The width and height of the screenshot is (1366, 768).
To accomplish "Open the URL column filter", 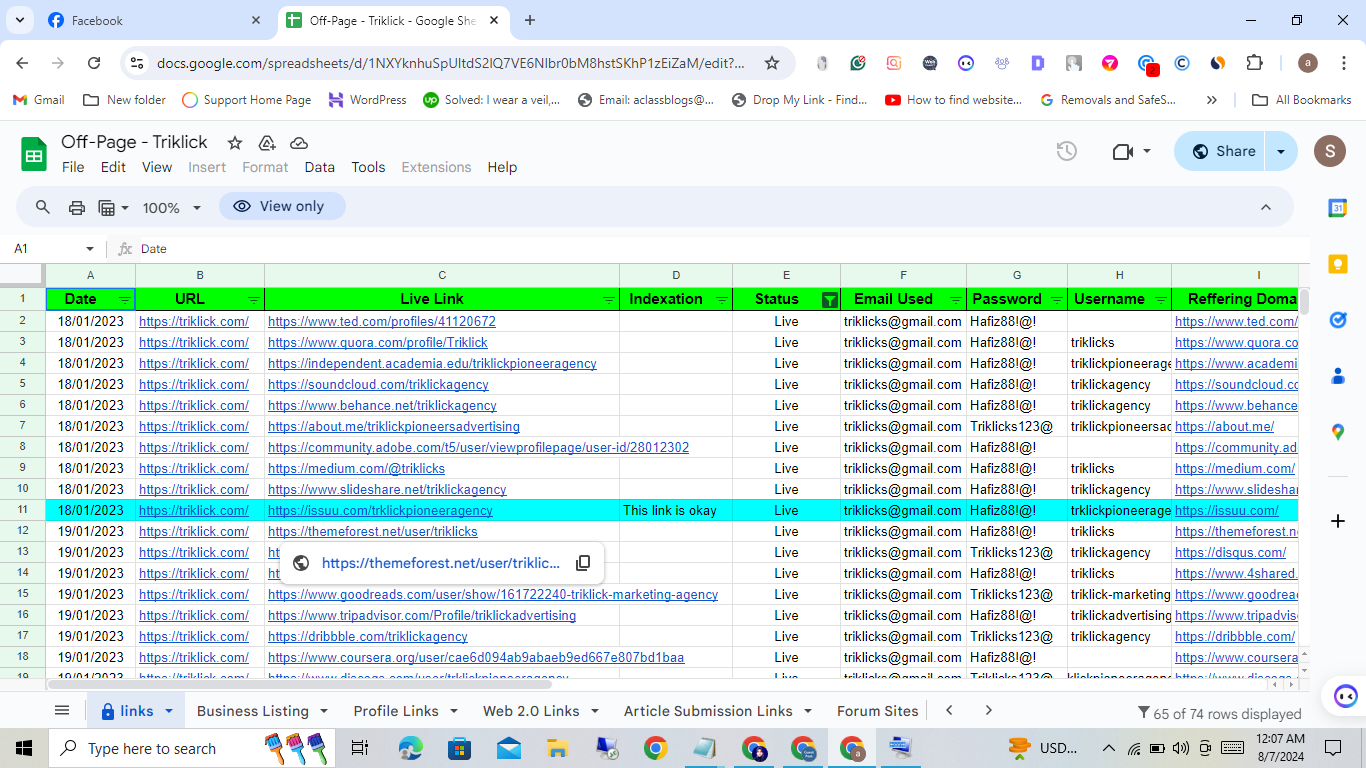I will click(254, 300).
